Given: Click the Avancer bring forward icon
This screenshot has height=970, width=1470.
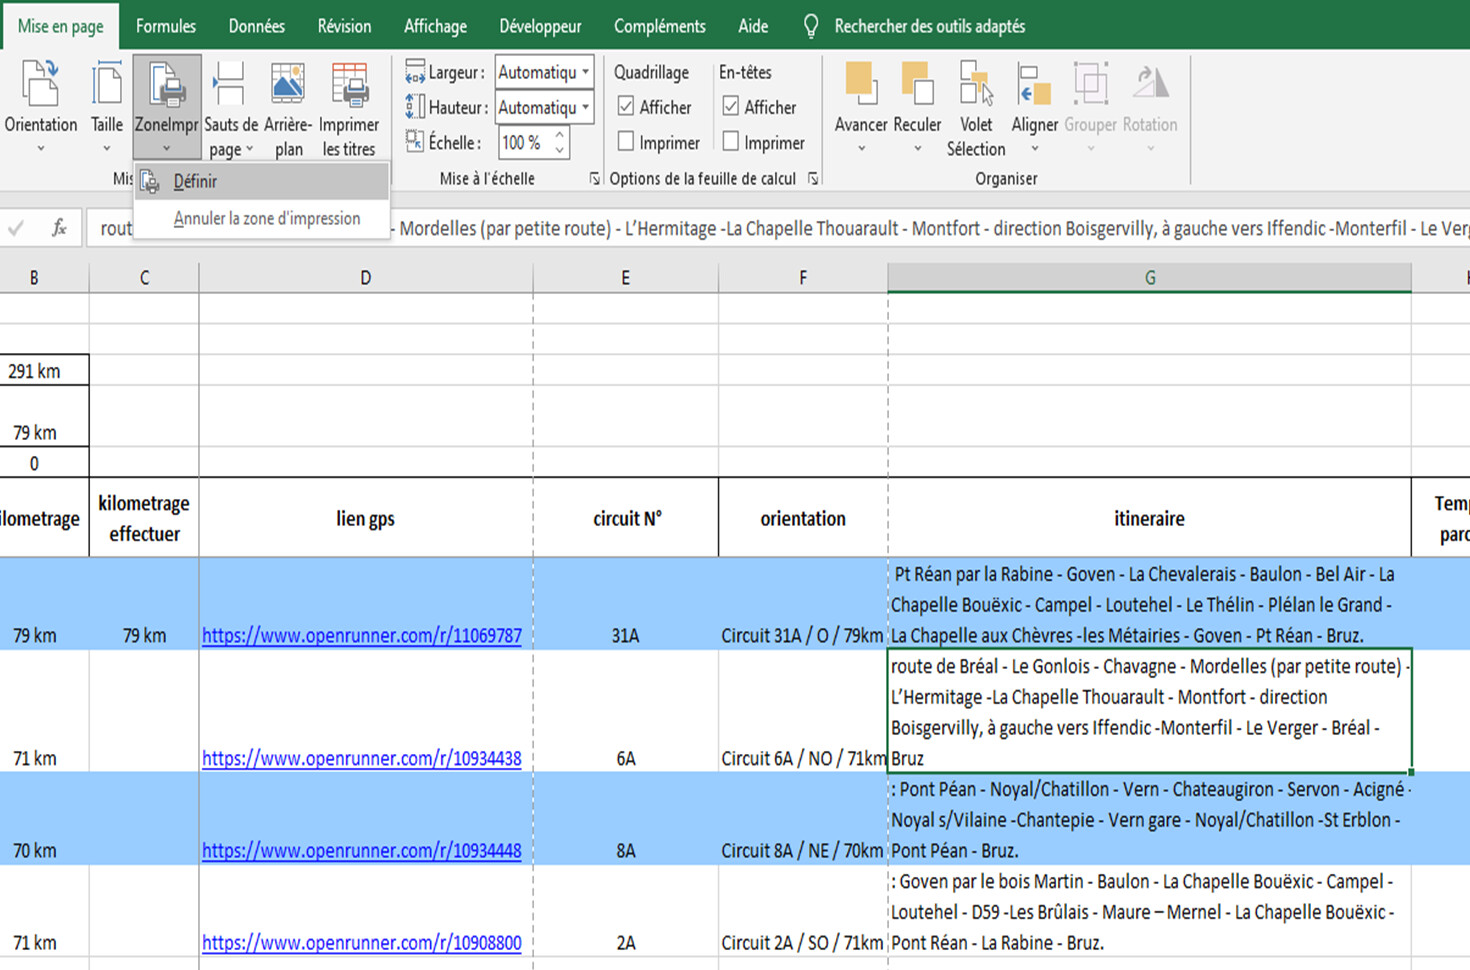Looking at the screenshot, I should click(860, 82).
